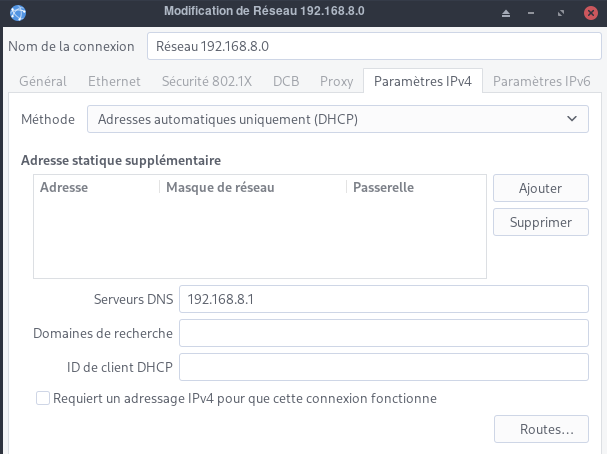Open the Routes… dialog

(x=546, y=430)
